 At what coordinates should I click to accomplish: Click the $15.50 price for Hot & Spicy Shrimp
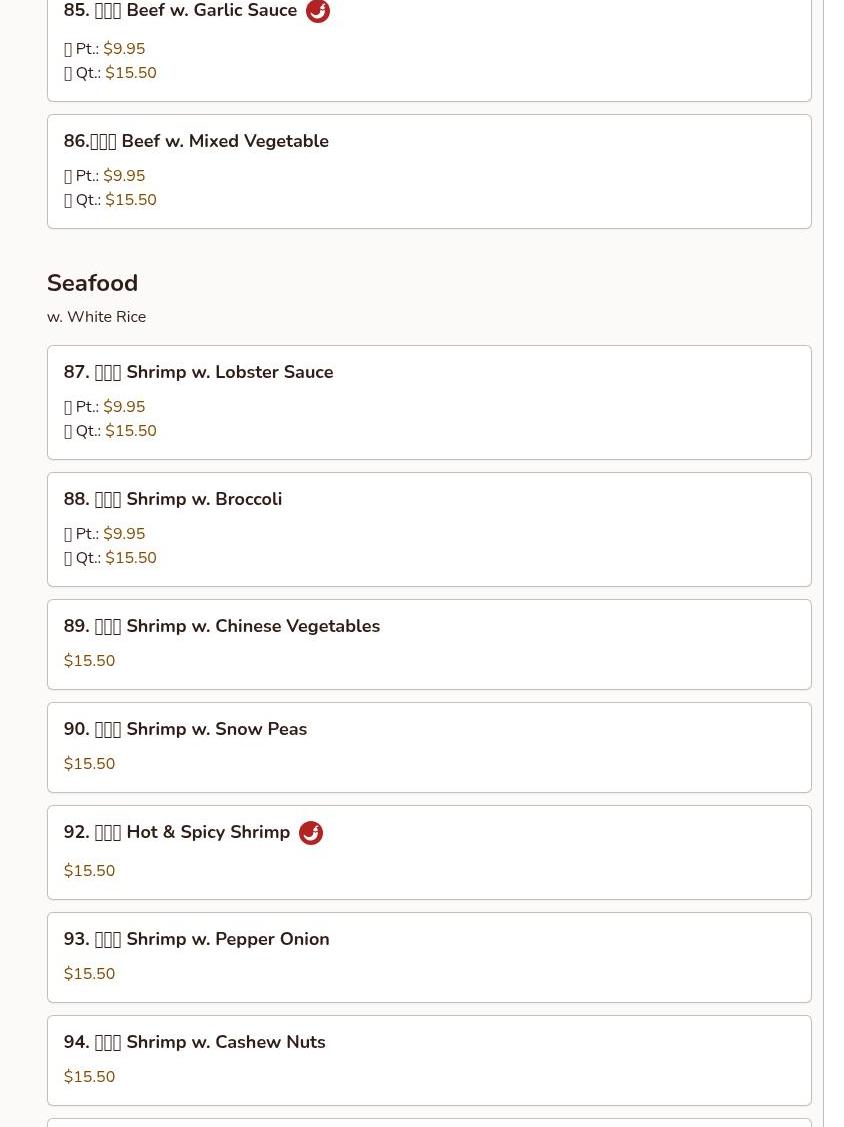90,871
